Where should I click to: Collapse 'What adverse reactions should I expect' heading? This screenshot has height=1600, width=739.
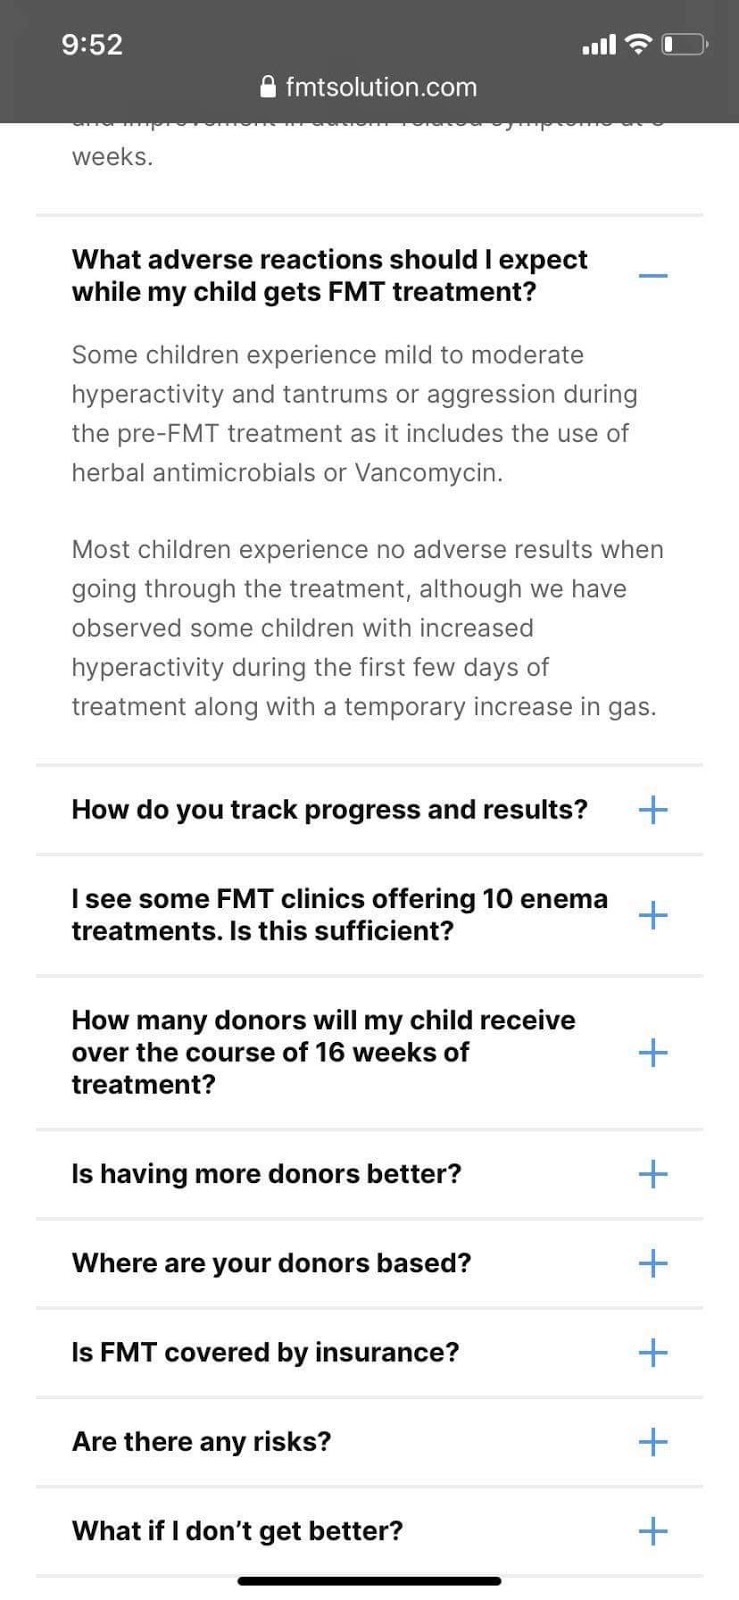pos(329,275)
